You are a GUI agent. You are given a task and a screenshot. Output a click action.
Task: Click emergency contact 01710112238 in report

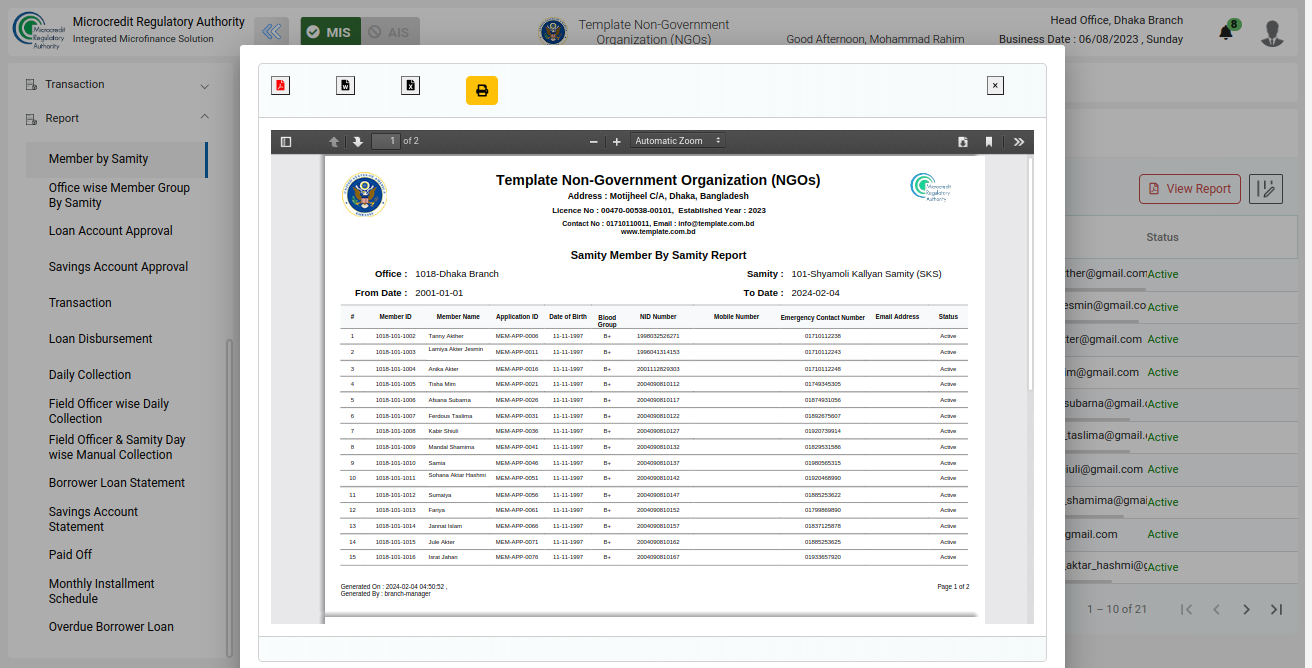[822, 336]
